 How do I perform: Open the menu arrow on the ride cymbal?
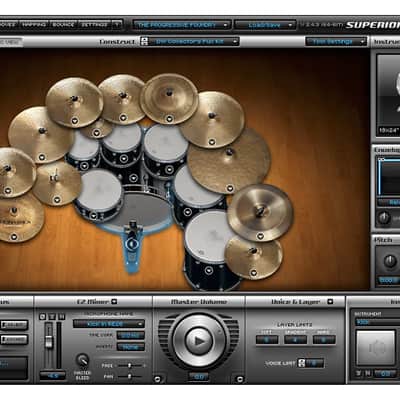pos(230,188)
